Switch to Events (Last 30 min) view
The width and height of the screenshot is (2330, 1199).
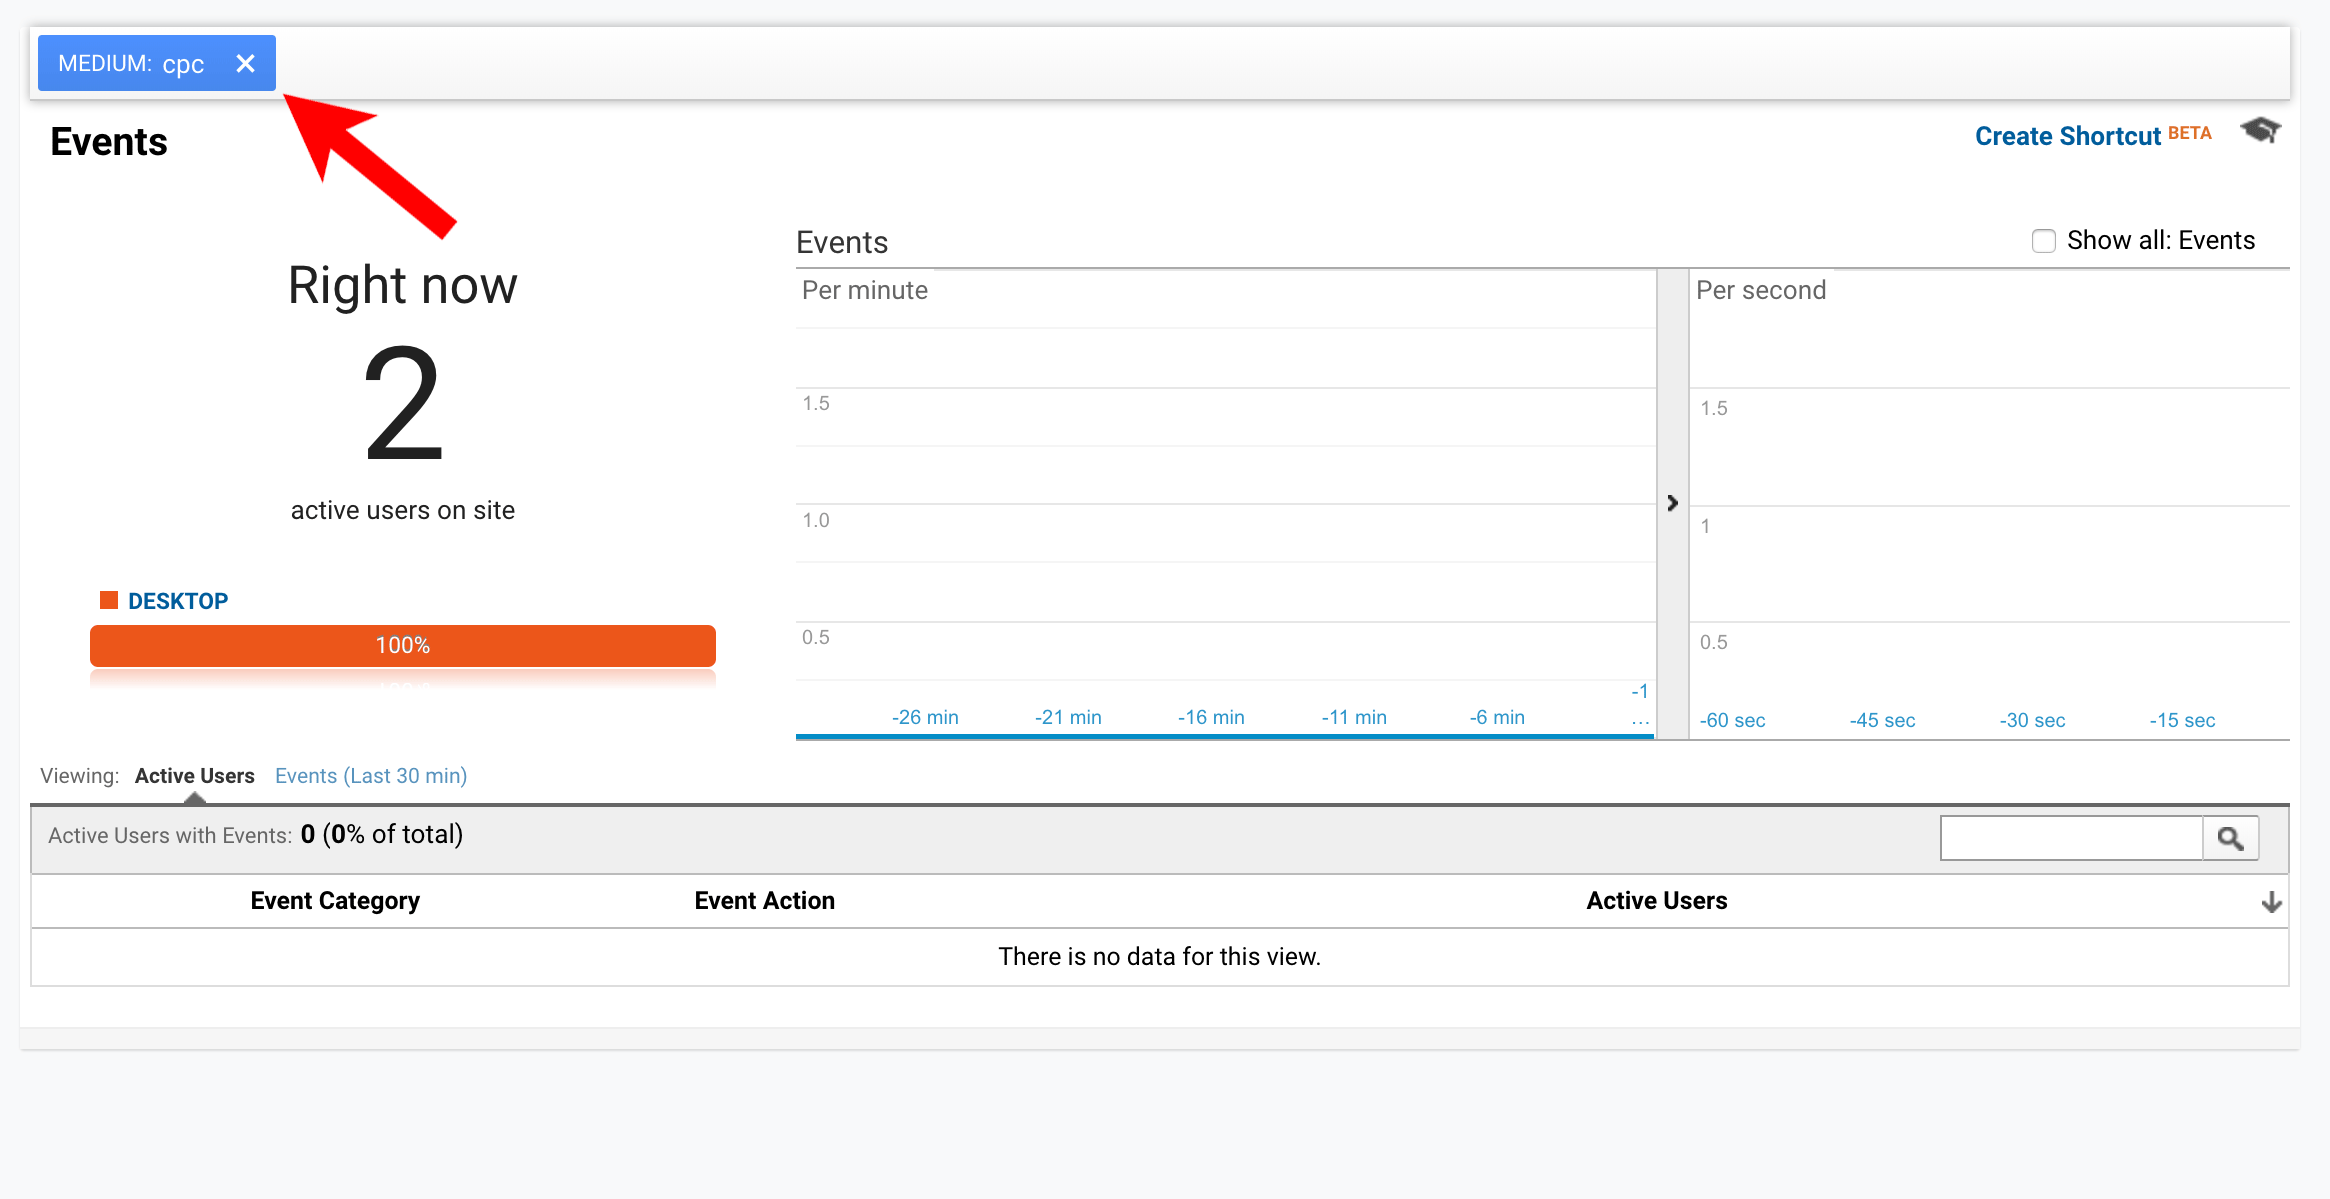click(370, 775)
